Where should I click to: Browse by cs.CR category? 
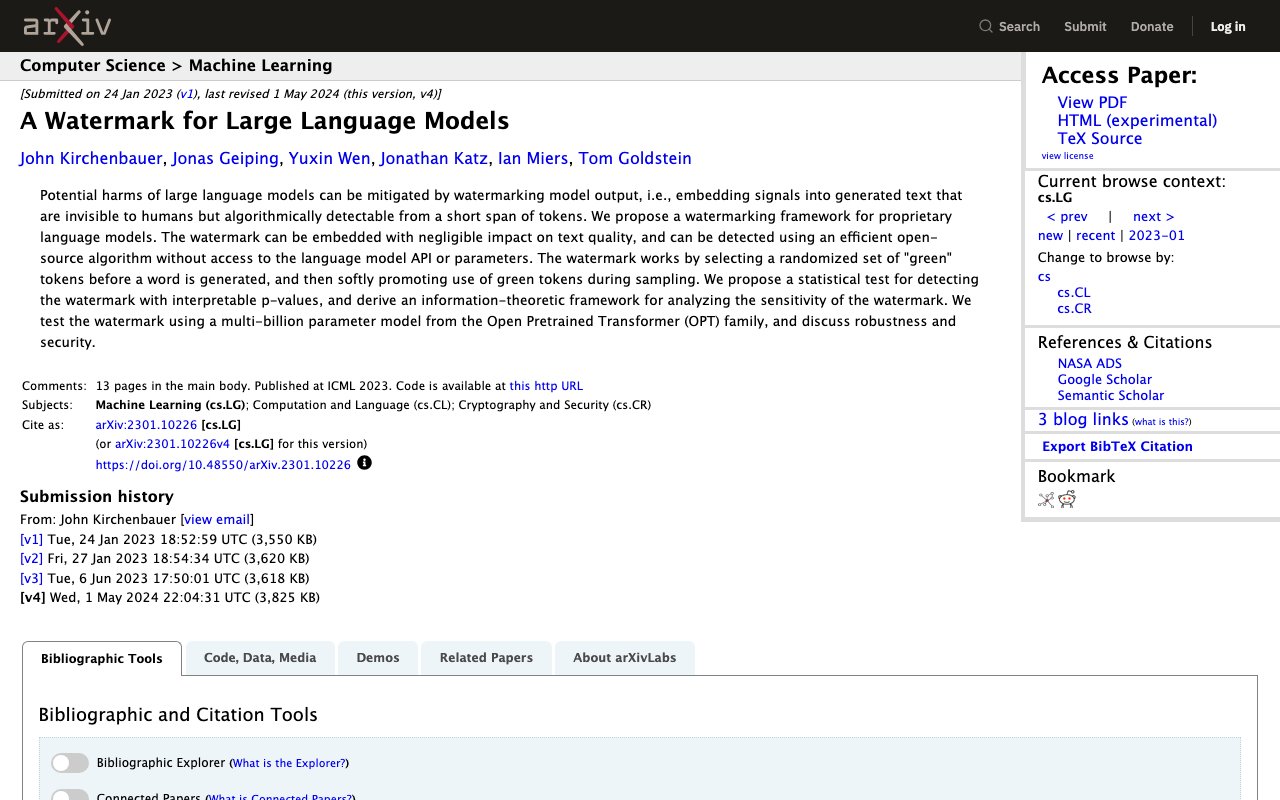(1074, 309)
